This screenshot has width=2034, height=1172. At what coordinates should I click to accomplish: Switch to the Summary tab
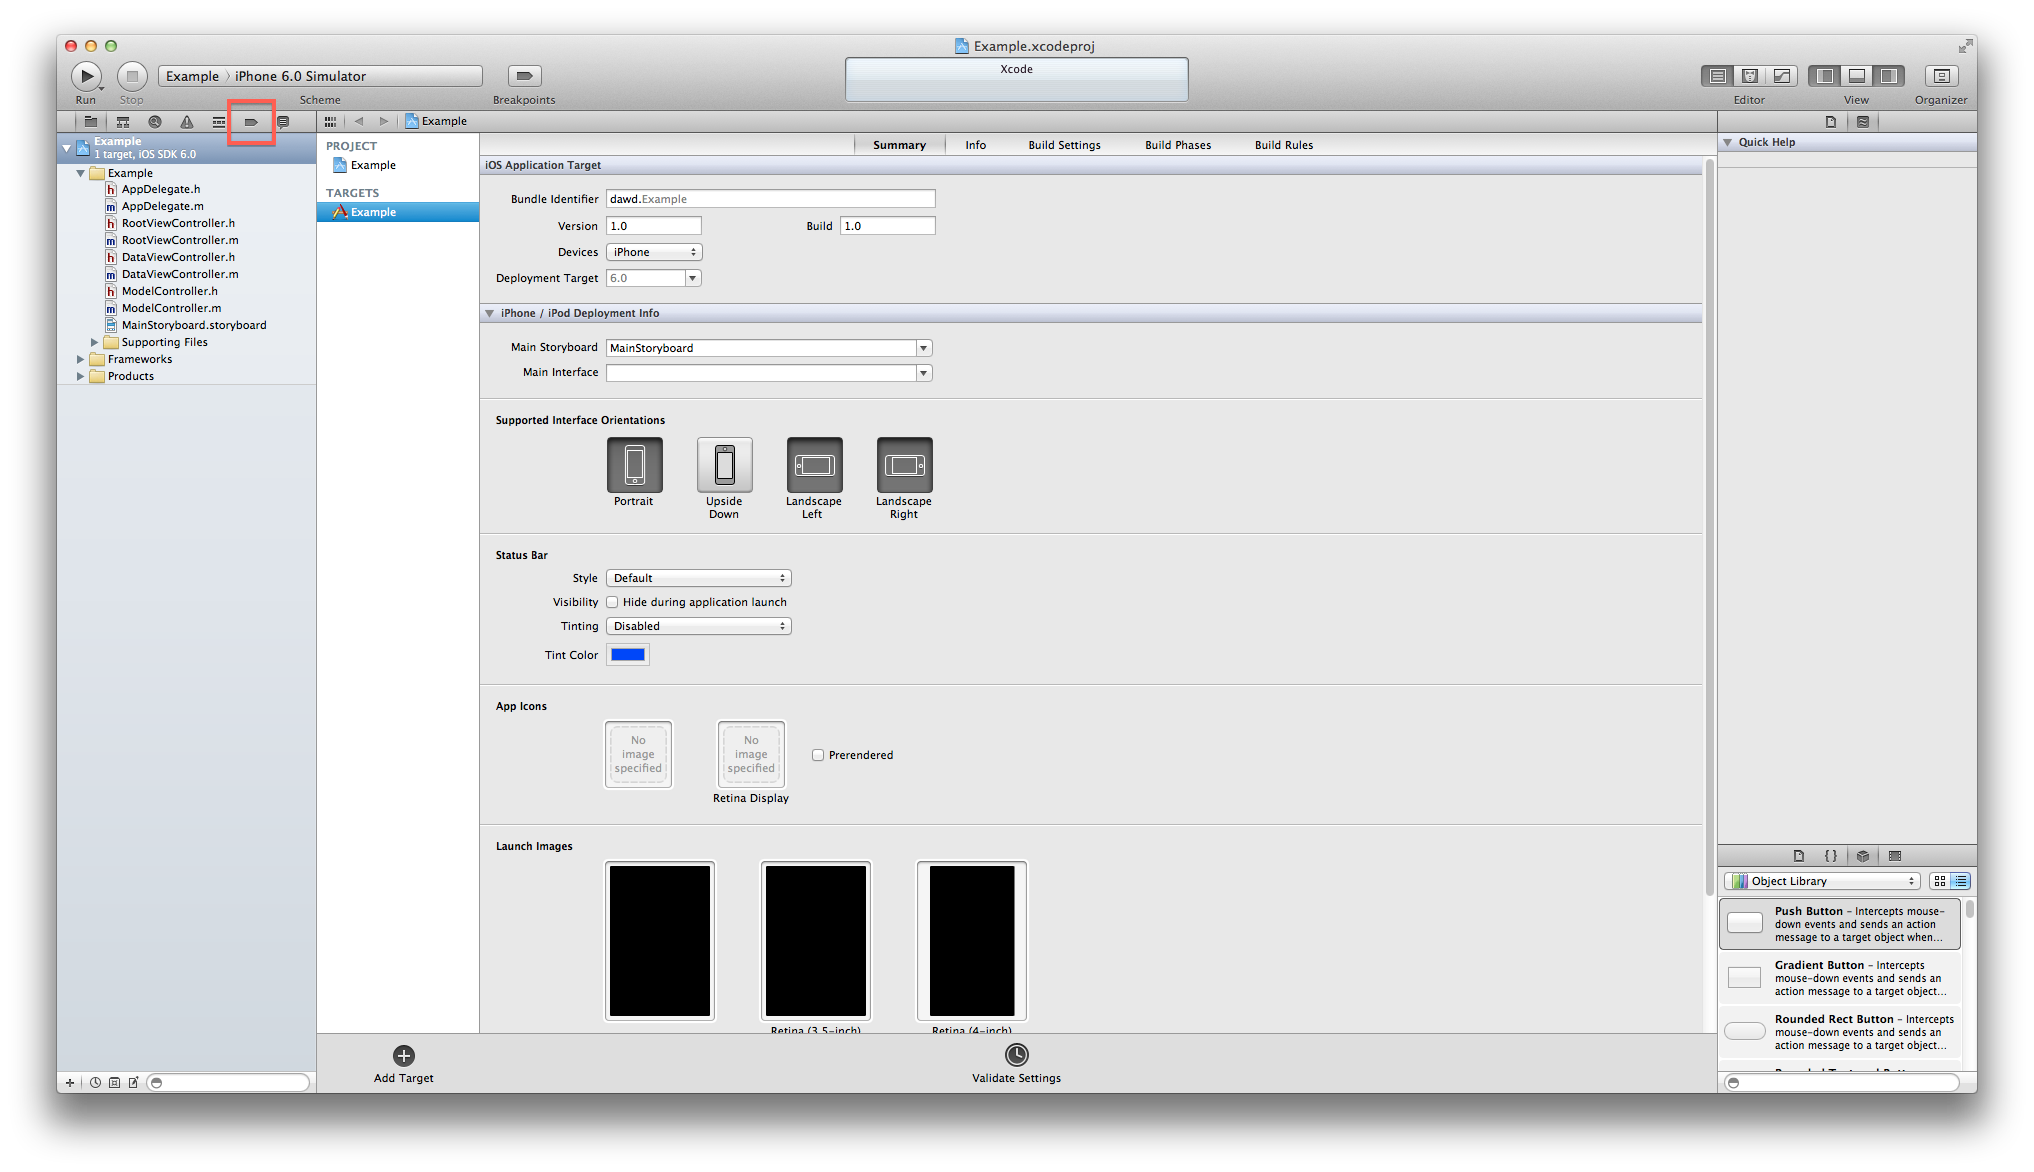(899, 145)
